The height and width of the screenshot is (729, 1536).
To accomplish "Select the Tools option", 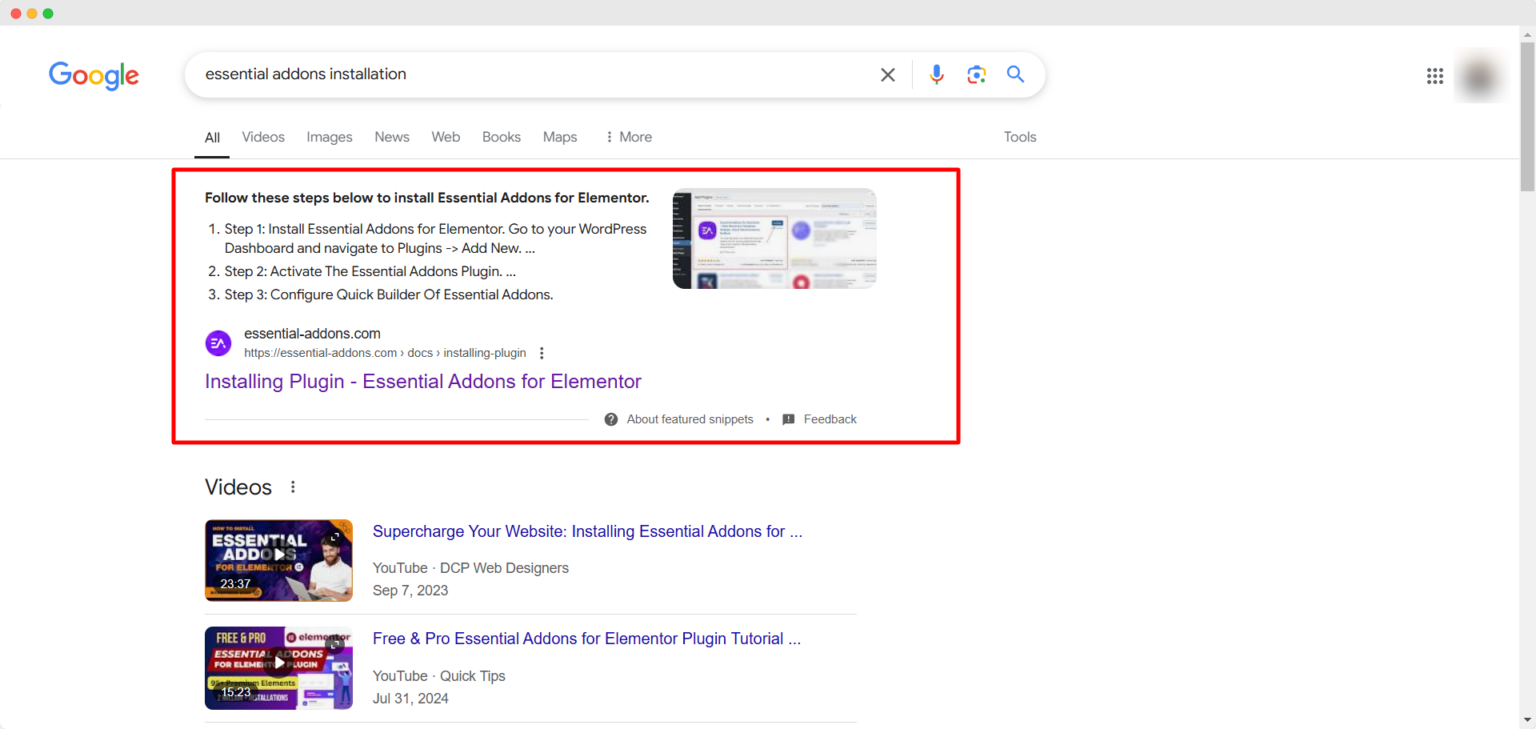I will pos(1020,137).
